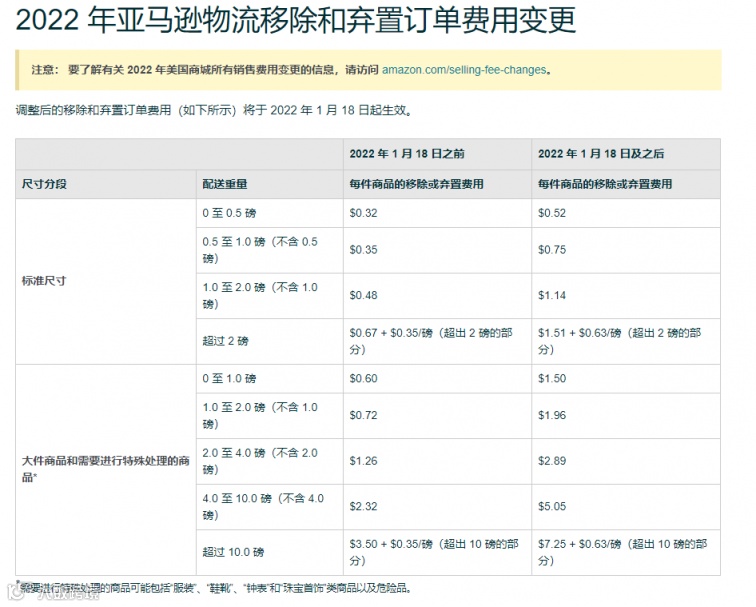
Task: Click the $0.72 fee value
Action: coord(363,415)
